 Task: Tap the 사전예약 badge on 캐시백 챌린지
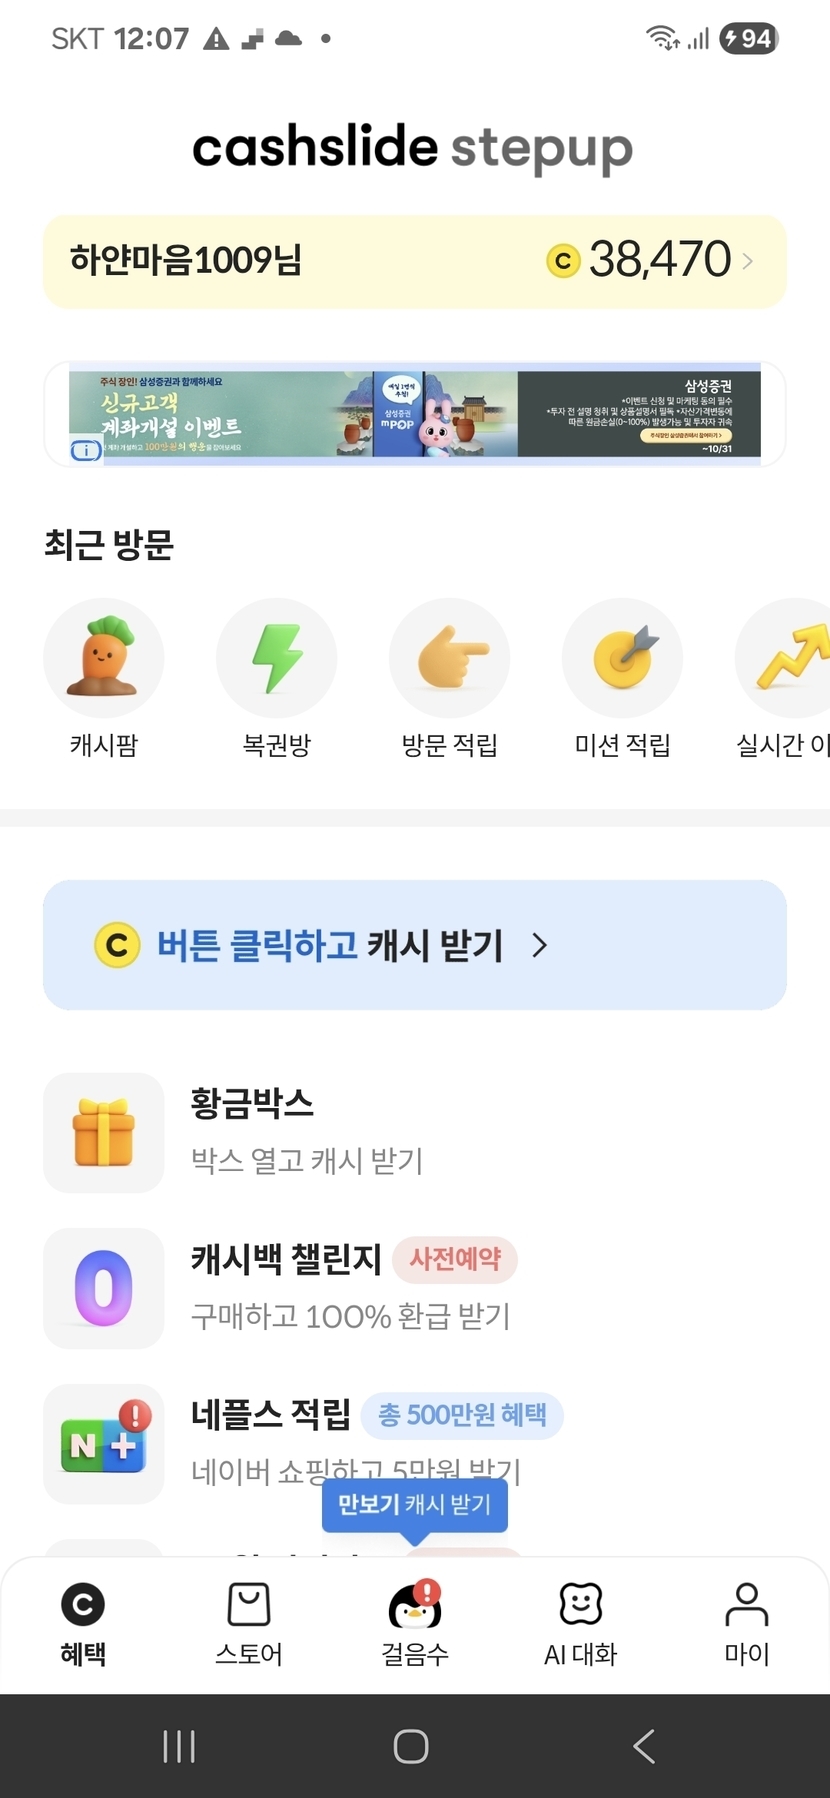point(455,1258)
